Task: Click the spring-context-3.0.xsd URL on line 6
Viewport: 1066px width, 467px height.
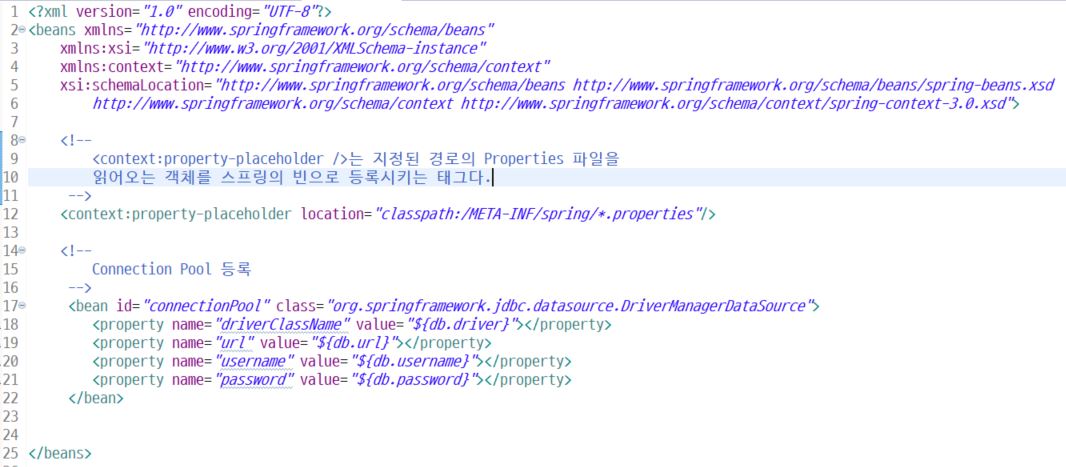Action: [x=736, y=104]
